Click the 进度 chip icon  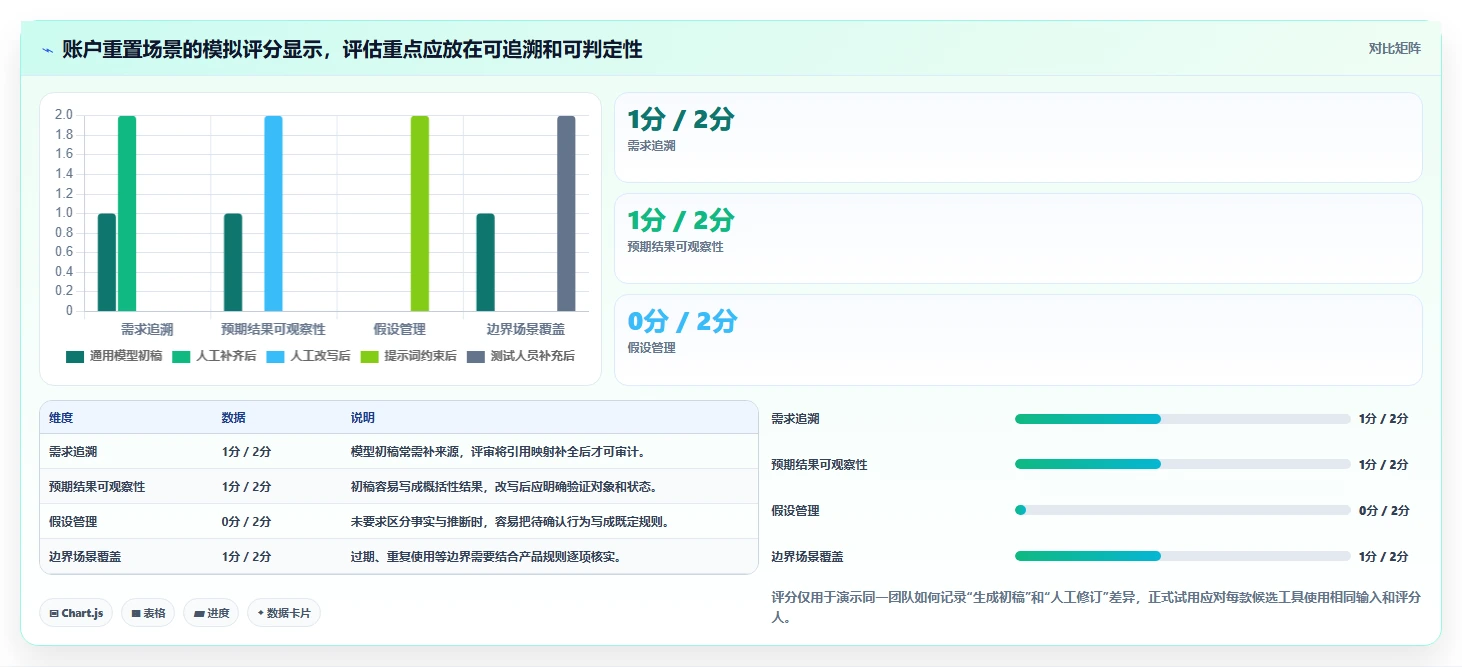(198, 613)
